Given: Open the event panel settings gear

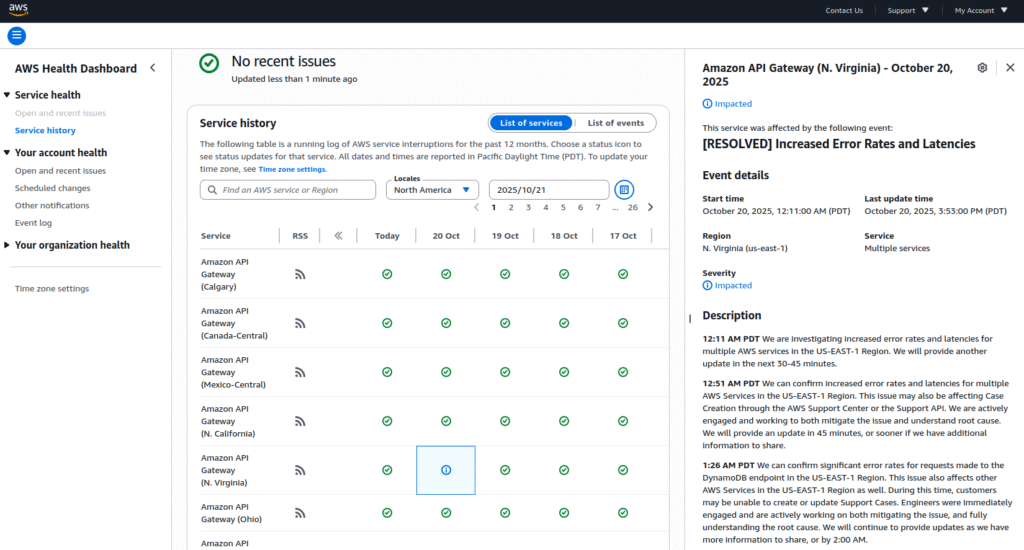Looking at the screenshot, I should pyautogui.click(x=982, y=68).
